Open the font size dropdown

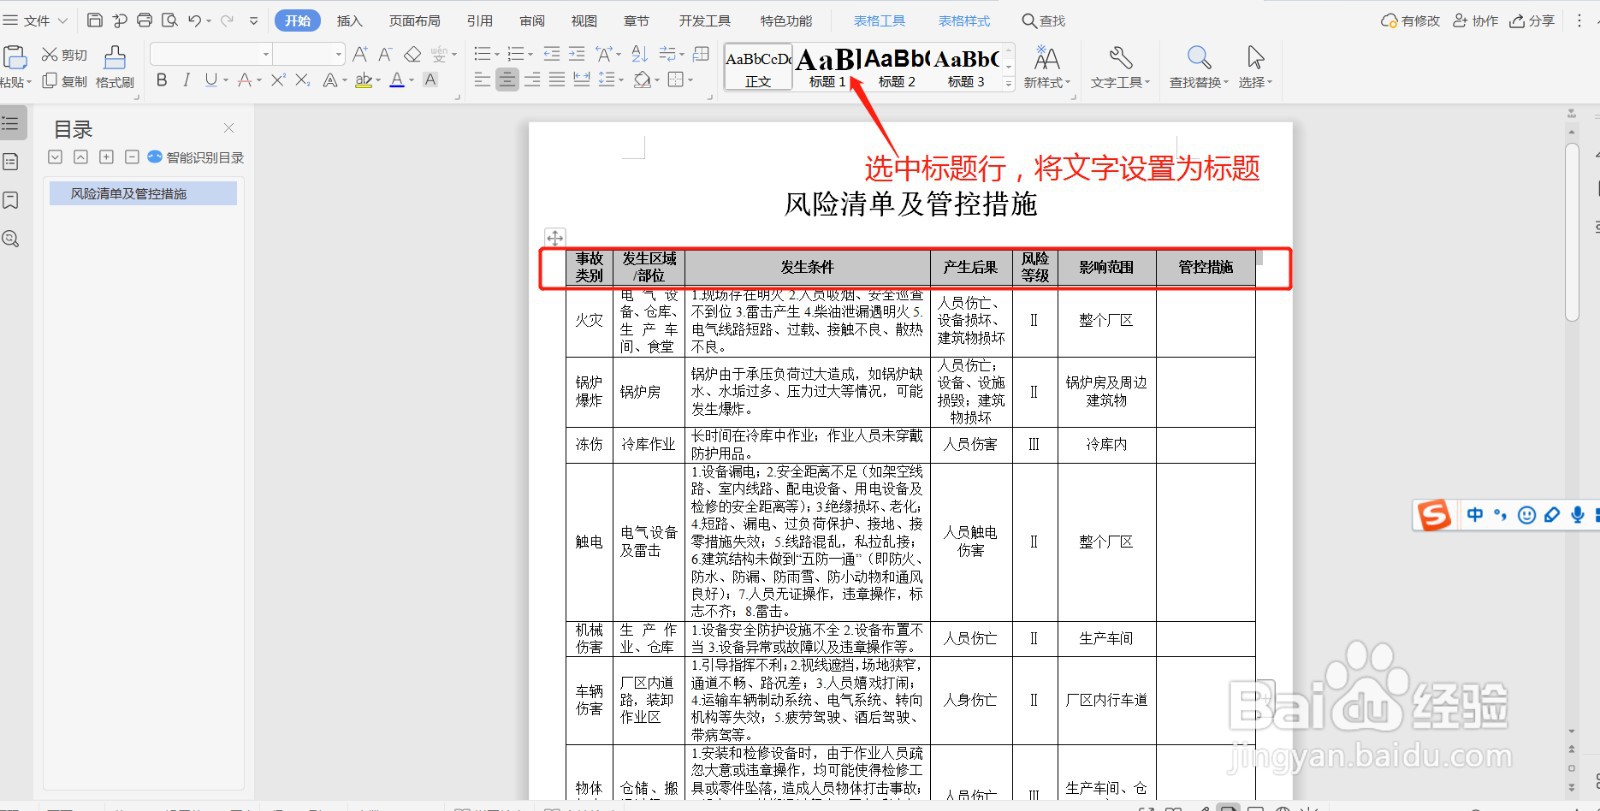coord(340,54)
